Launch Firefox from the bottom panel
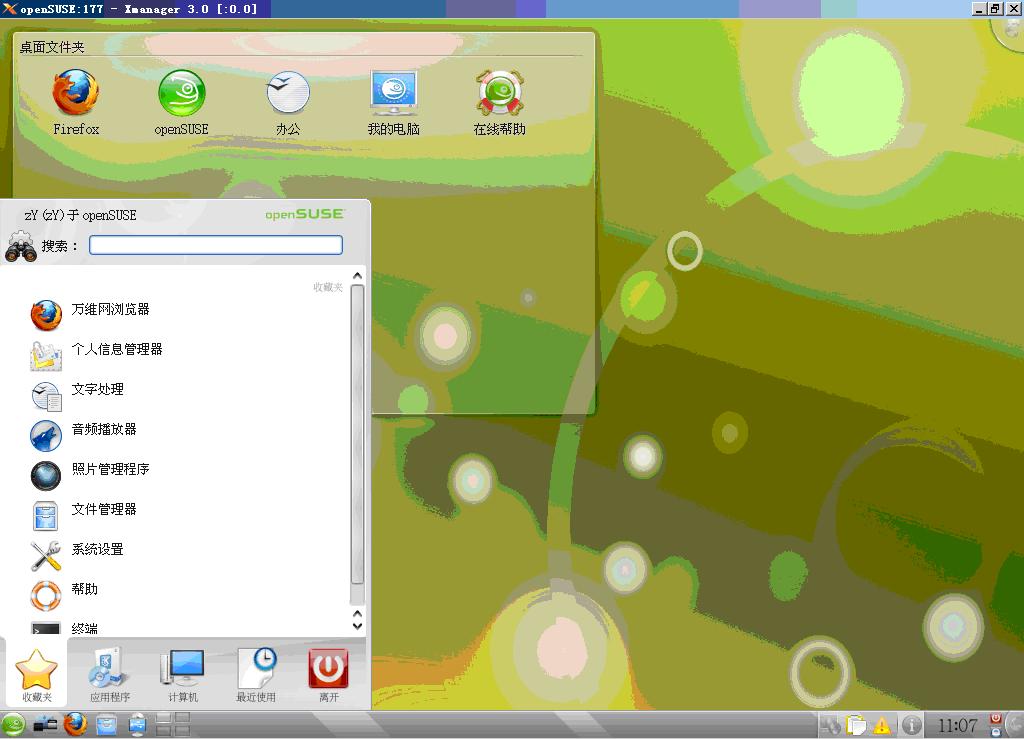 (x=76, y=725)
